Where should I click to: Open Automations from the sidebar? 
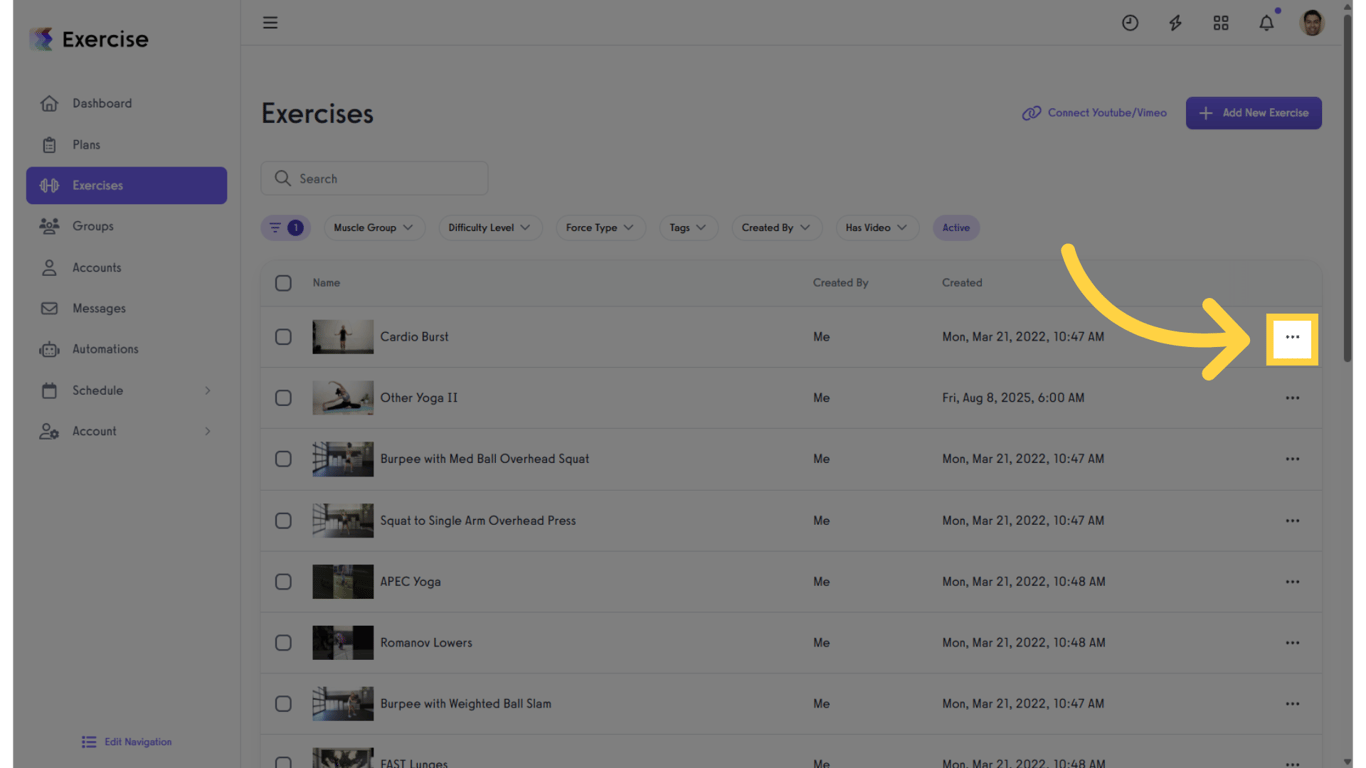pos(105,349)
